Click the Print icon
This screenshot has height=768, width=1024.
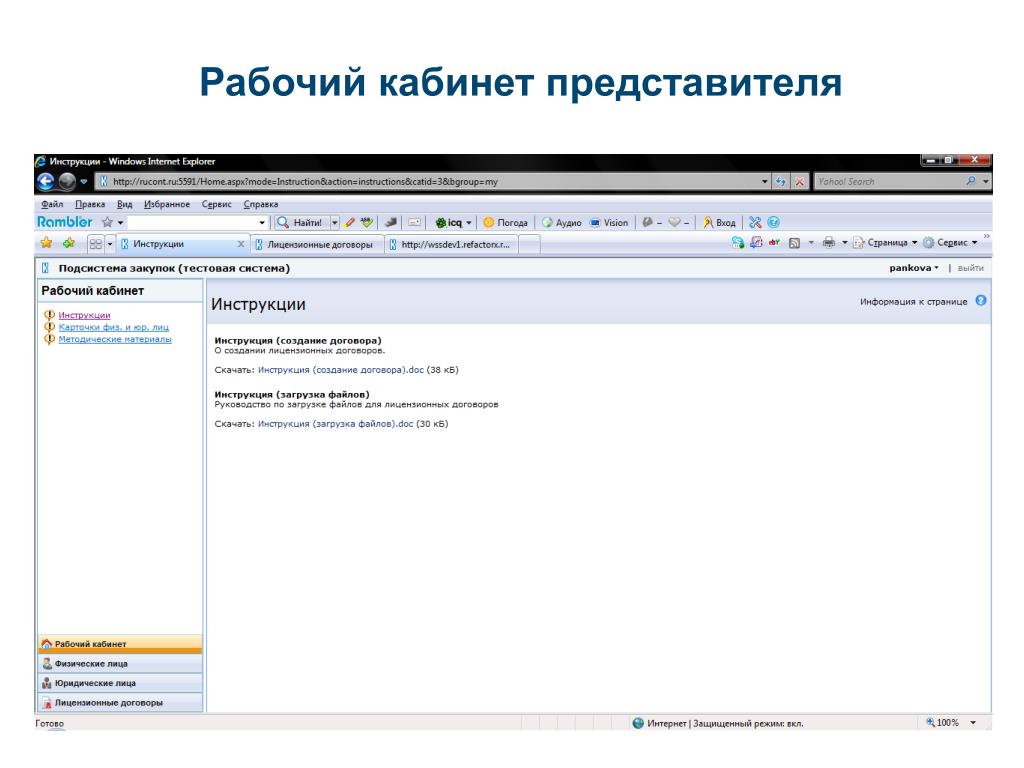(x=829, y=242)
